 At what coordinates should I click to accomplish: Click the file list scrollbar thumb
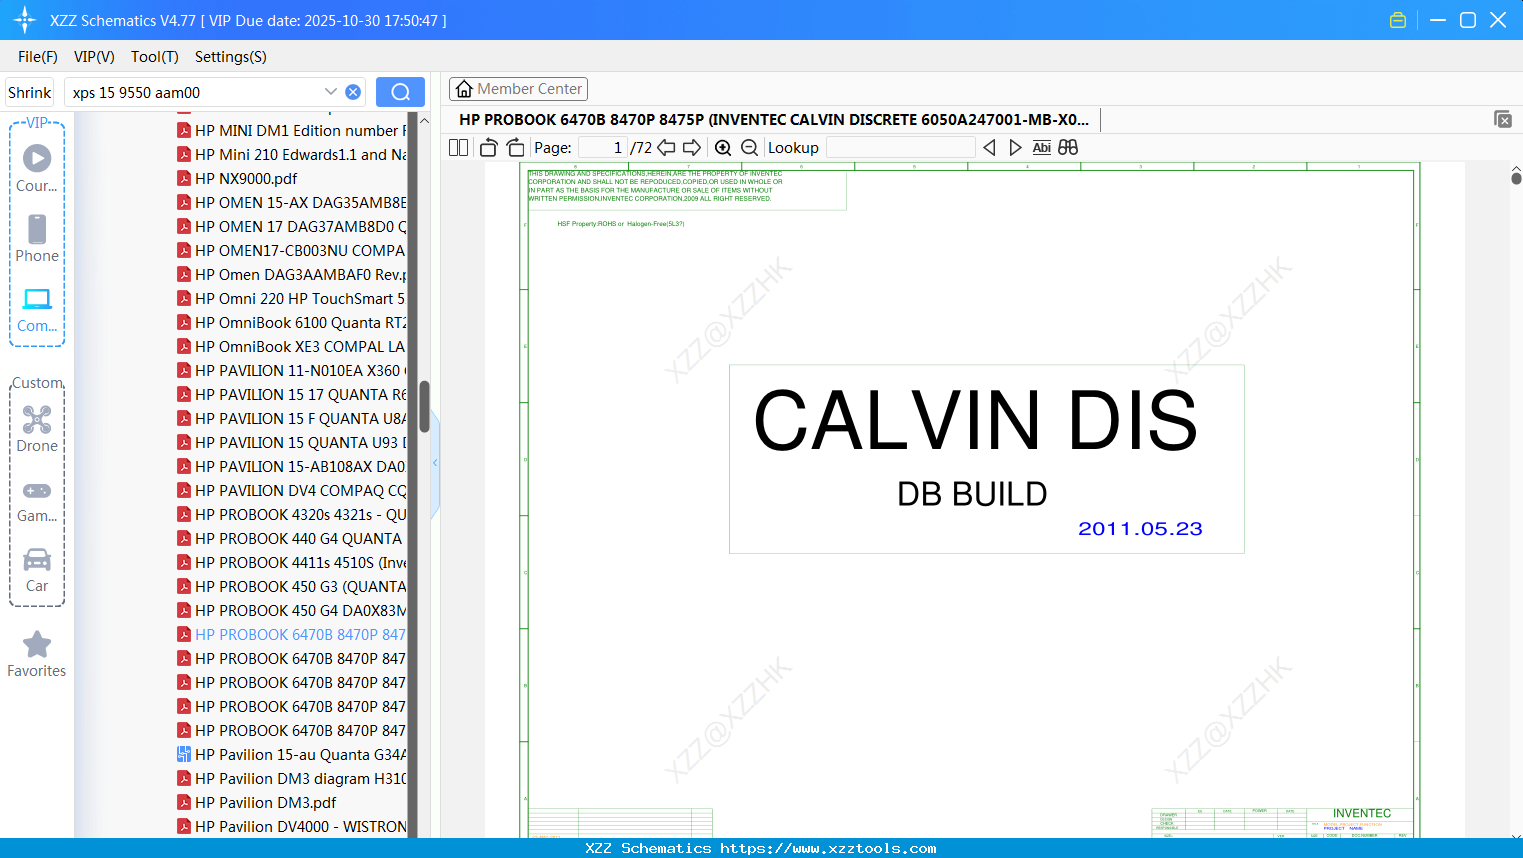click(x=424, y=406)
